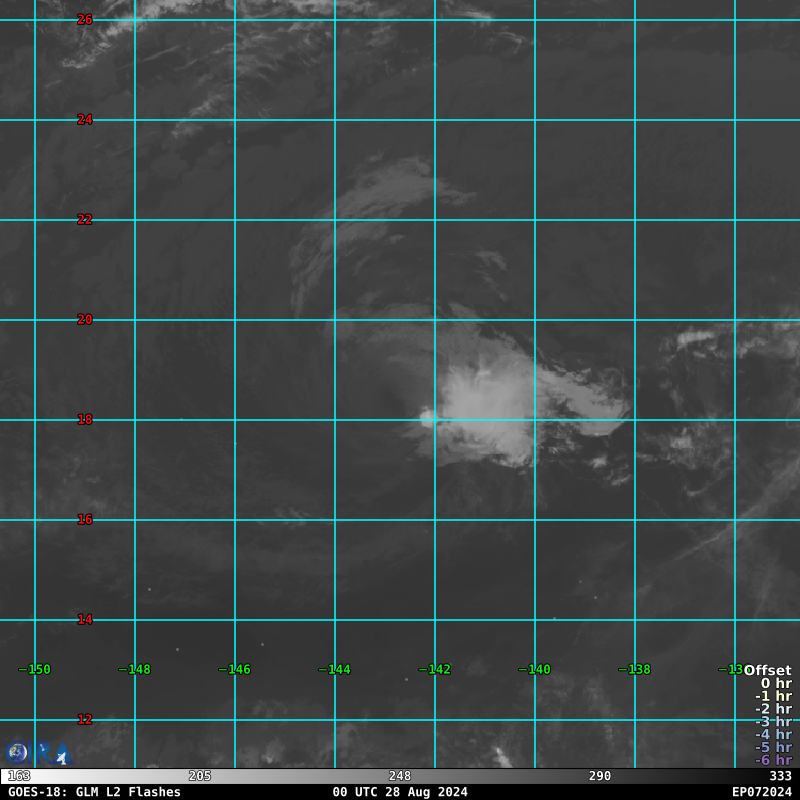Screen dimensions: 800x800
Task: Click the '00 UTC 28 Aug 2024' timestamp
Action: pyautogui.click(x=400, y=792)
